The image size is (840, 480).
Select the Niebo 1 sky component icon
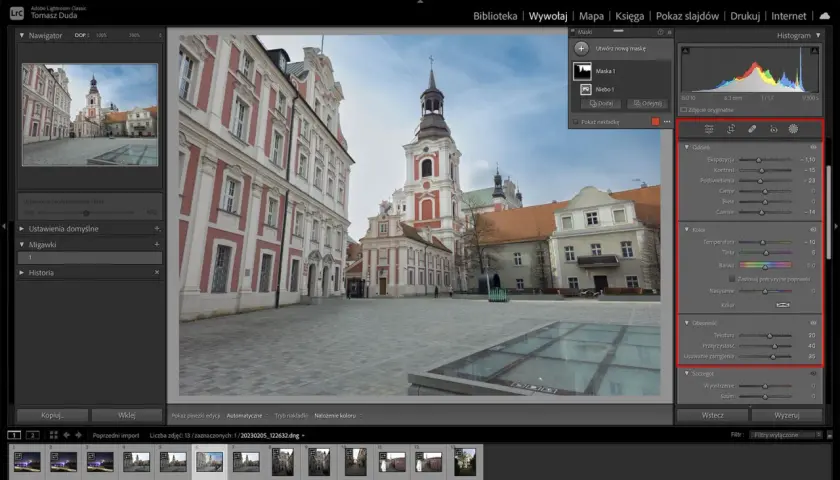(x=586, y=89)
